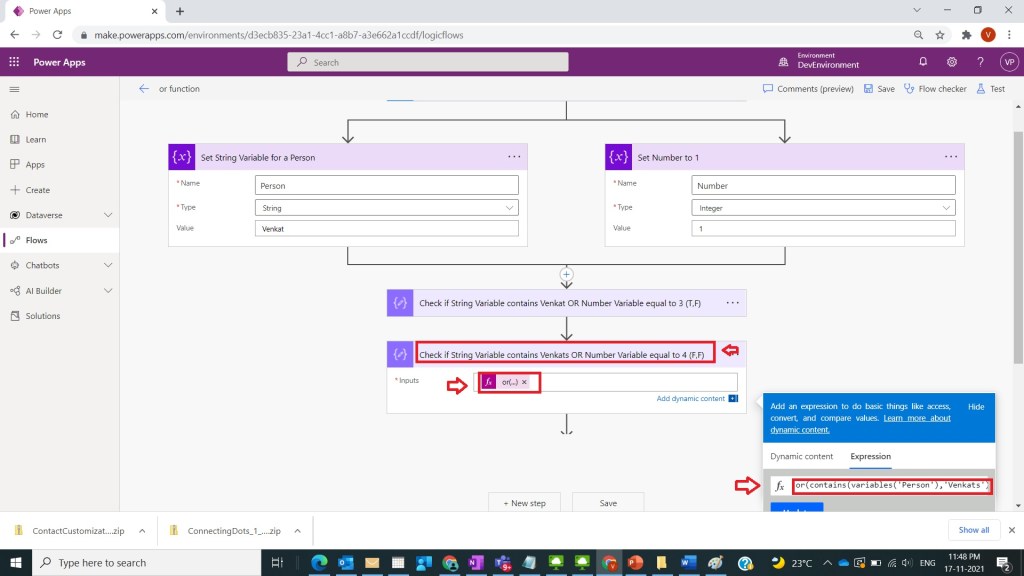
Task: Run the Flow checker
Action: pos(935,89)
